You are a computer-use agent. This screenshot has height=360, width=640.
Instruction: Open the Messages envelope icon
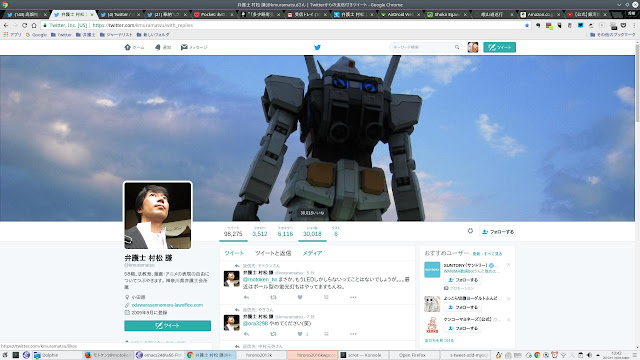[x=184, y=47]
